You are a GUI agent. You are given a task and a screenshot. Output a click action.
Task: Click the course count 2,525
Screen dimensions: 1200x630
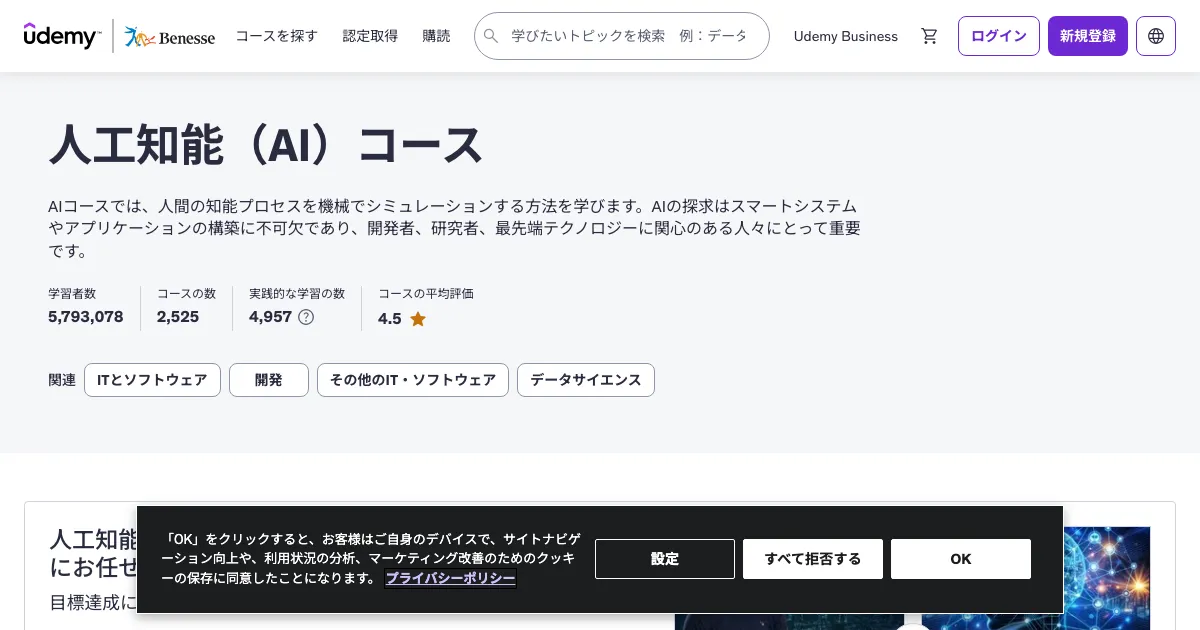[x=178, y=317]
